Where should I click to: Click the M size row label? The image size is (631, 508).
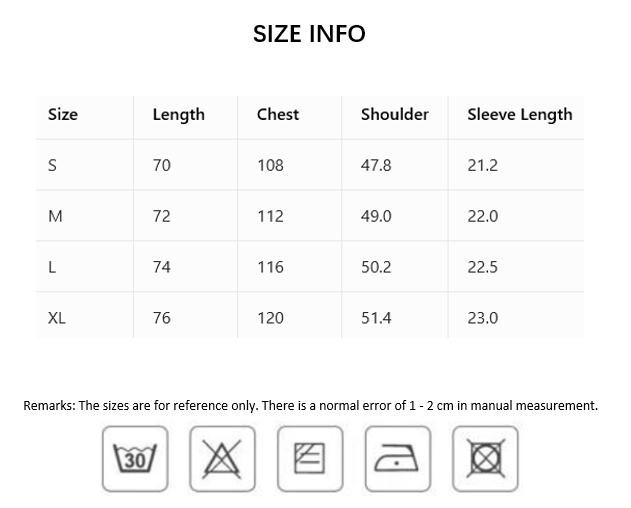coord(55,216)
